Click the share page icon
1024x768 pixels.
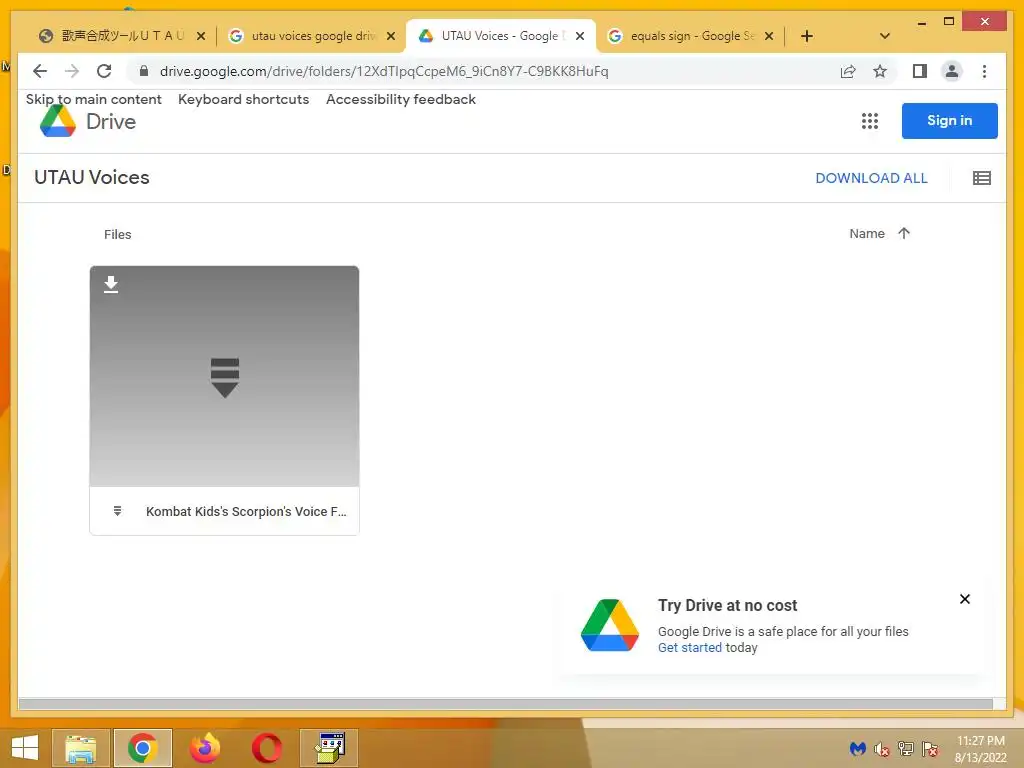(848, 71)
